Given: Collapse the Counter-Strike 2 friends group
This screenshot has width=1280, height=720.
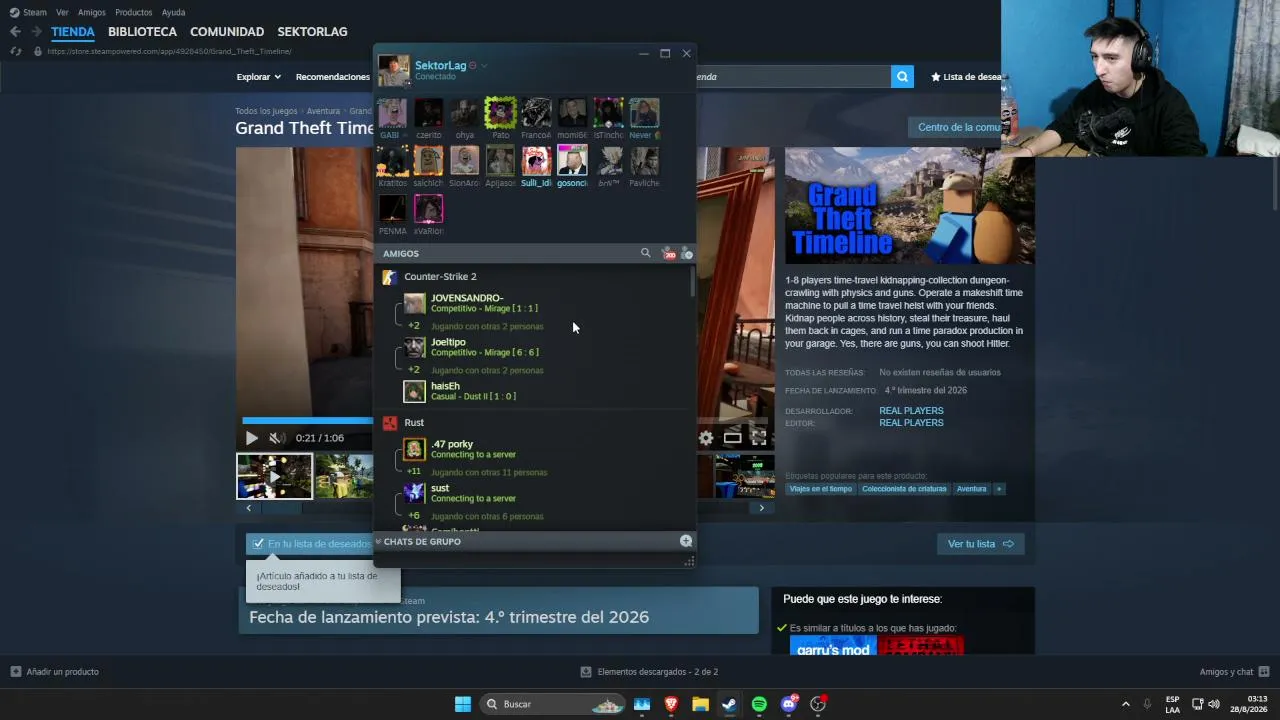Looking at the screenshot, I should click(x=440, y=277).
